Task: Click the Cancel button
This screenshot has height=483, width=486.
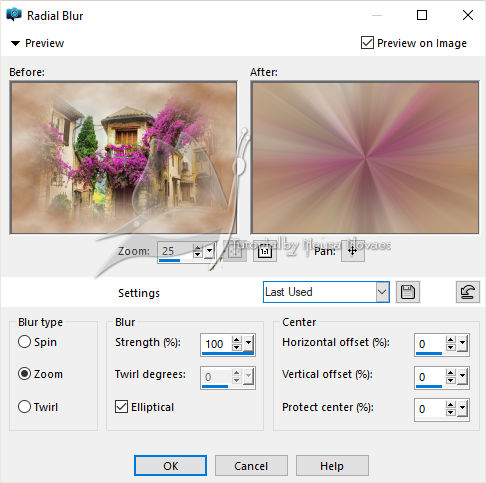Action: pos(251,466)
